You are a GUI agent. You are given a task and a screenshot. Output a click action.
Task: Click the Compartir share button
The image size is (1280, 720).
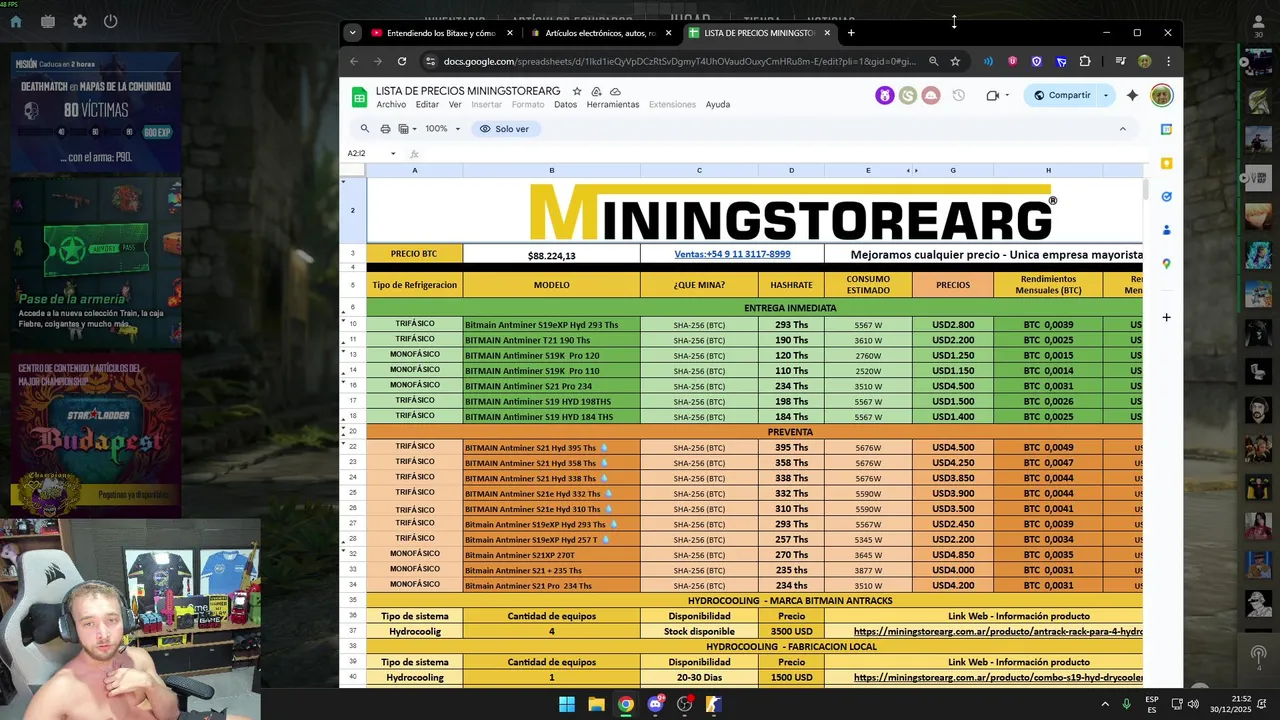click(x=1061, y=96)
